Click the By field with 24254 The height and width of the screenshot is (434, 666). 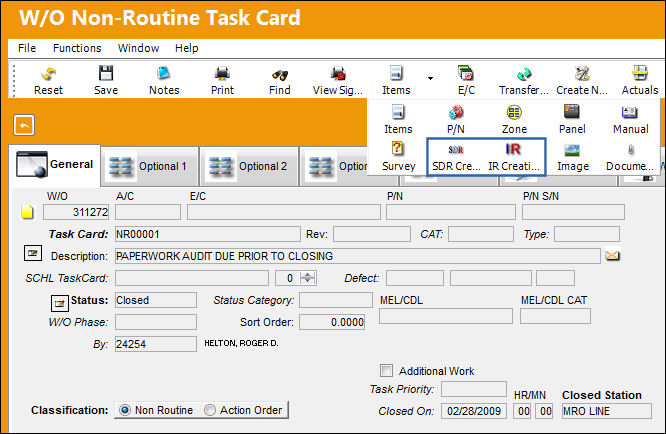click(155, 344)
